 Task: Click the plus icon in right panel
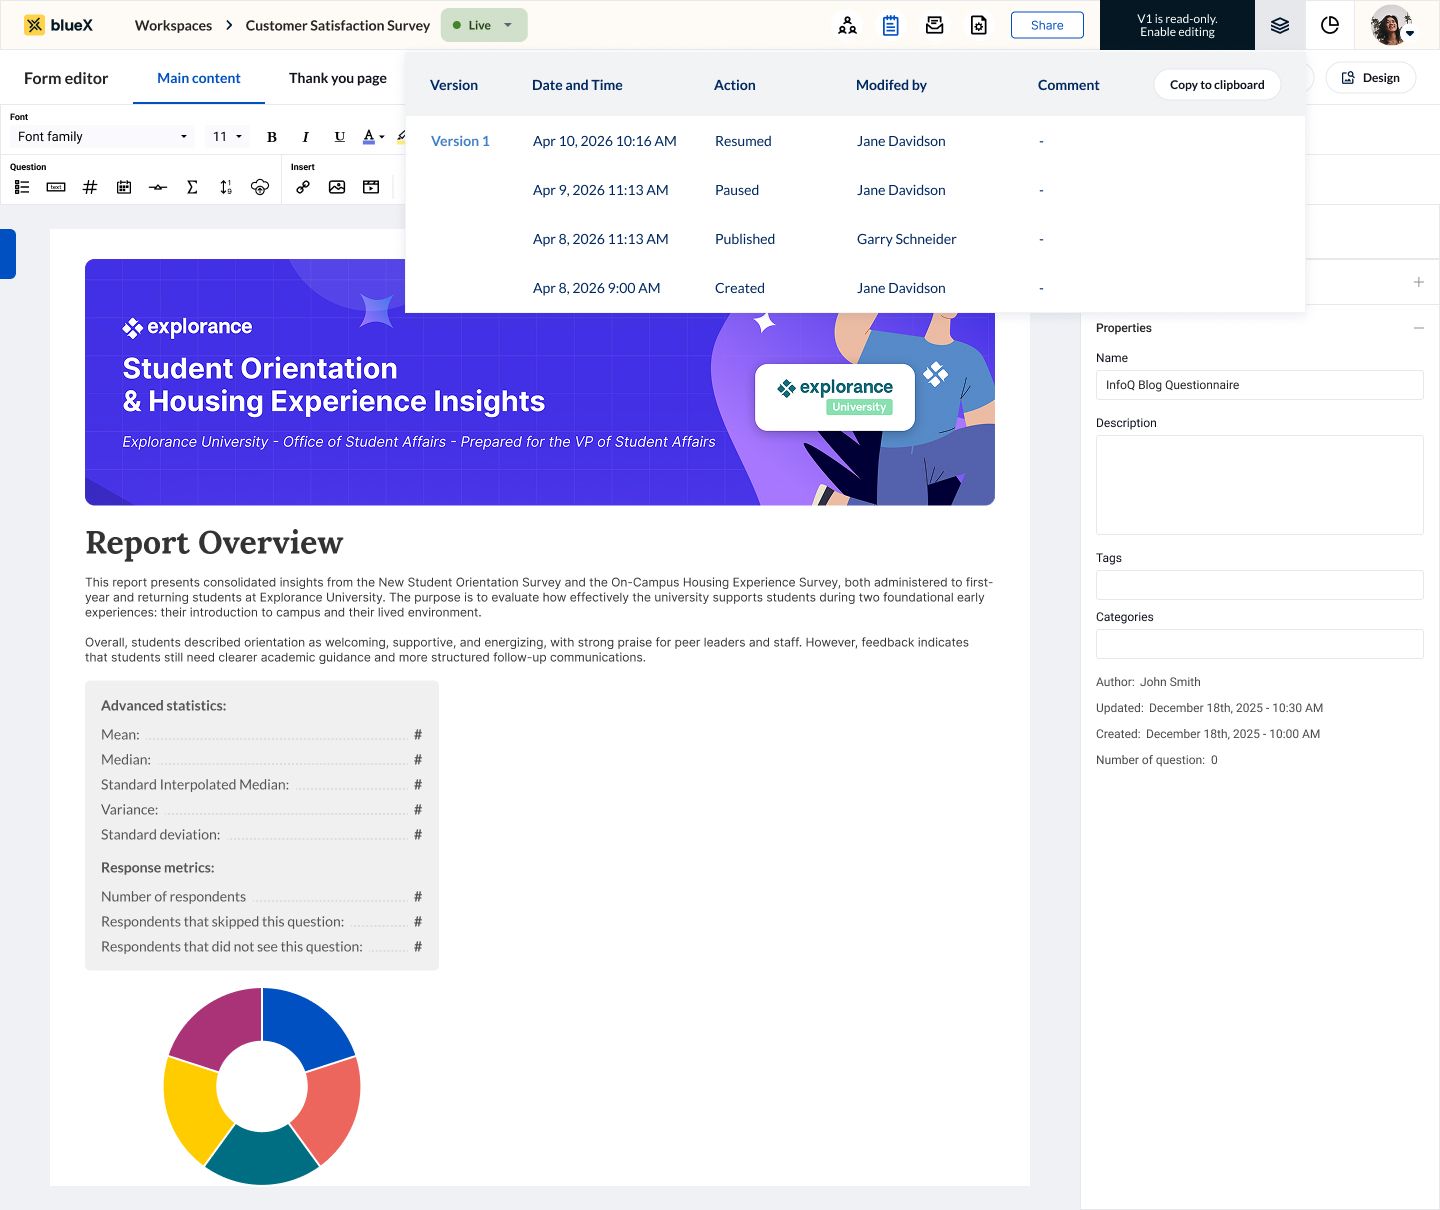(x=1418, y=282)
